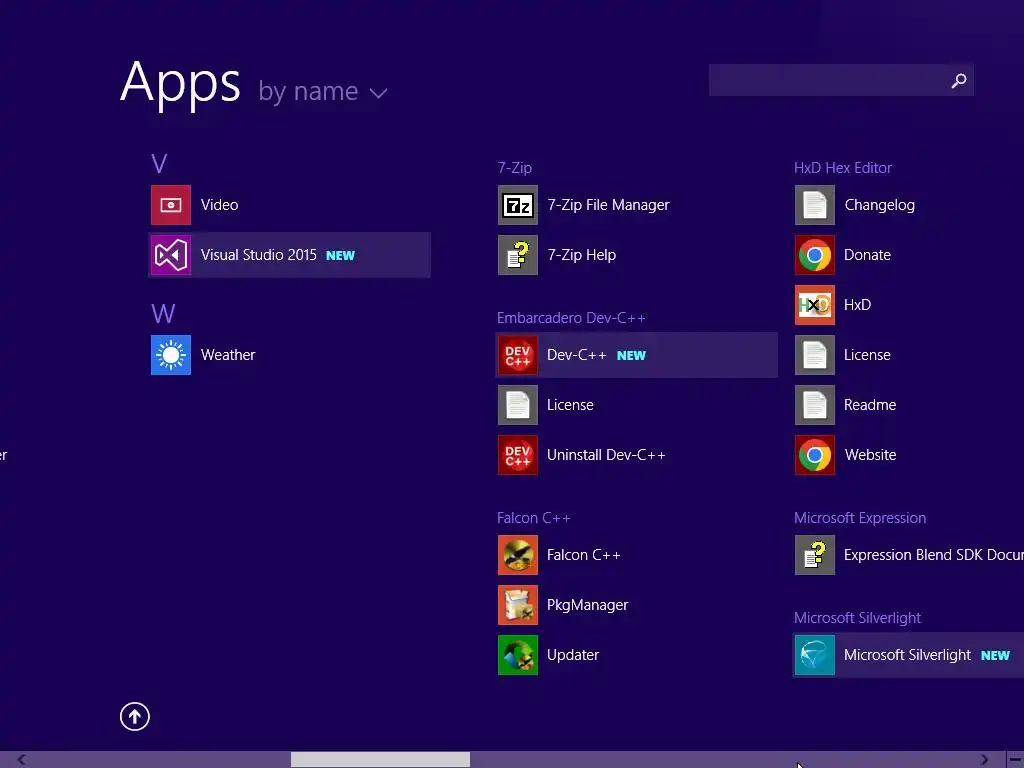Click the 'Uninstall Dev-C++' label text
The width and height of the screenshot is (1024, 768).
point(606,455)
